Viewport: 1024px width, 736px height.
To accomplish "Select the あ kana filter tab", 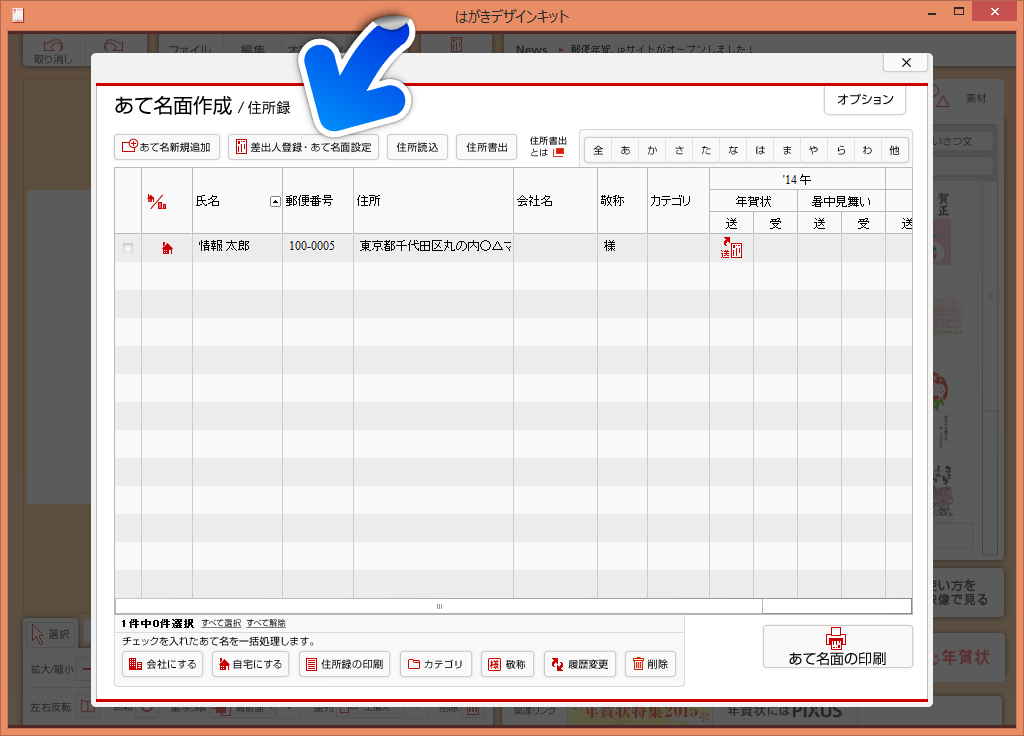I will [625, 150].
